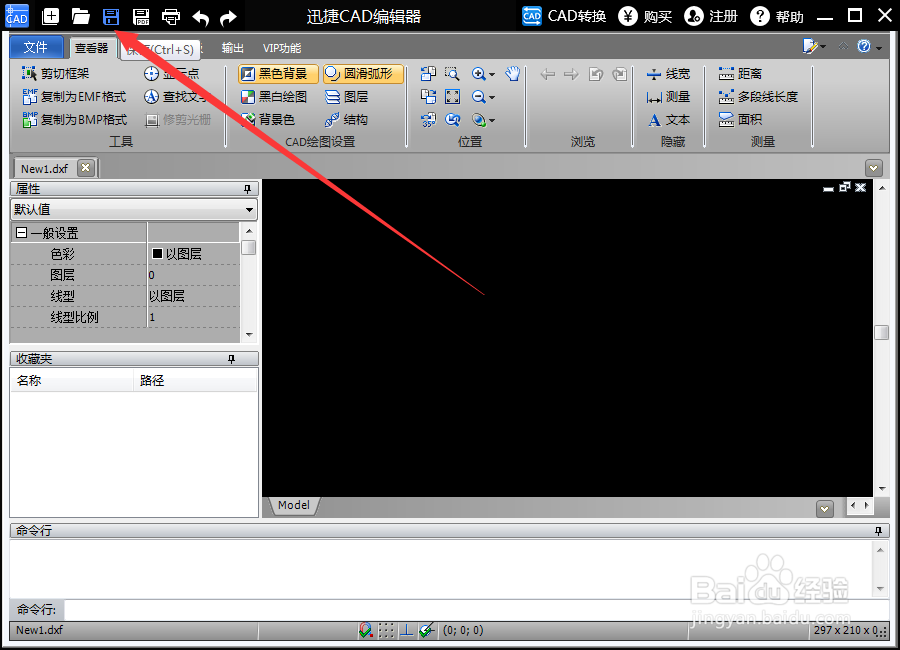Screen dimensions: 900x650
Task: Click the Save as PDF icon
Action: 141,17
